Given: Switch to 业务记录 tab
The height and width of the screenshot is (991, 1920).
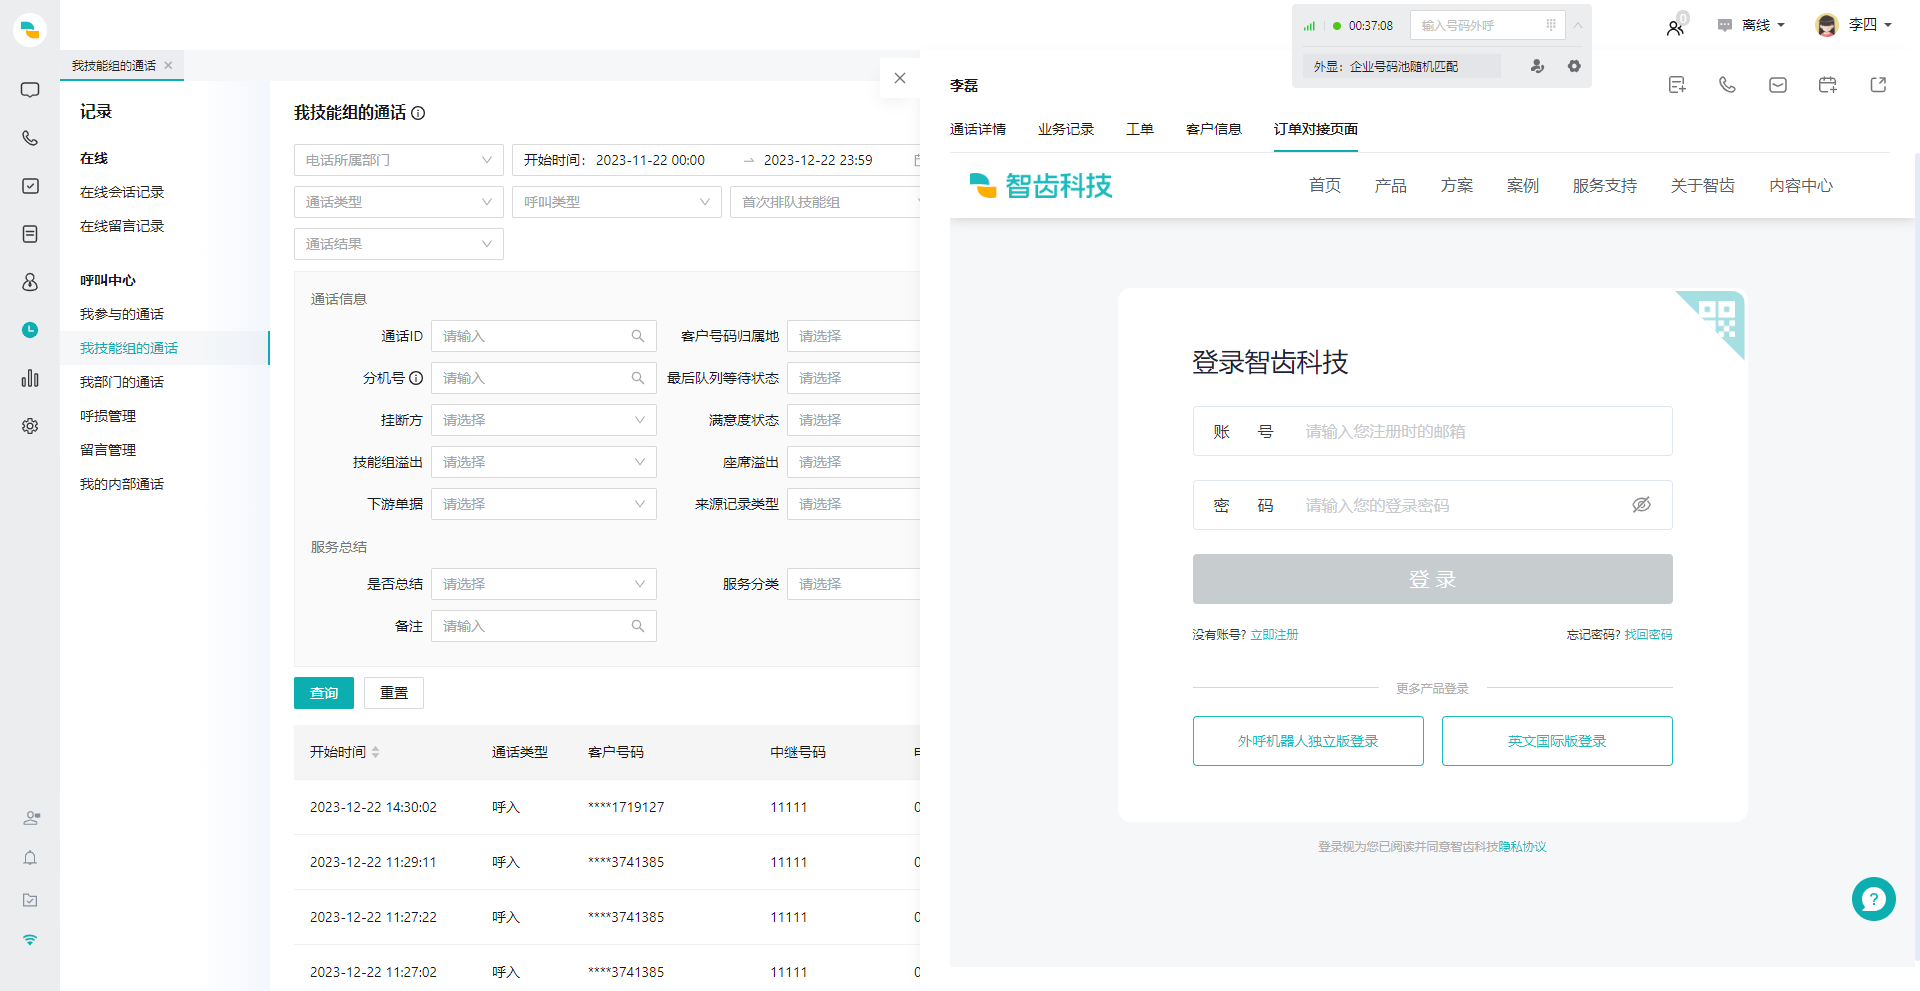Looking at the screenshot, I should [1066, 129].
